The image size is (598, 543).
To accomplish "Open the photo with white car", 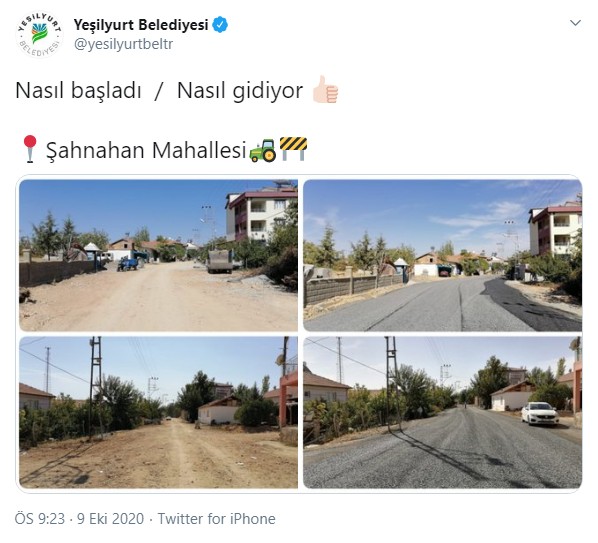I will tap(442, 412).
